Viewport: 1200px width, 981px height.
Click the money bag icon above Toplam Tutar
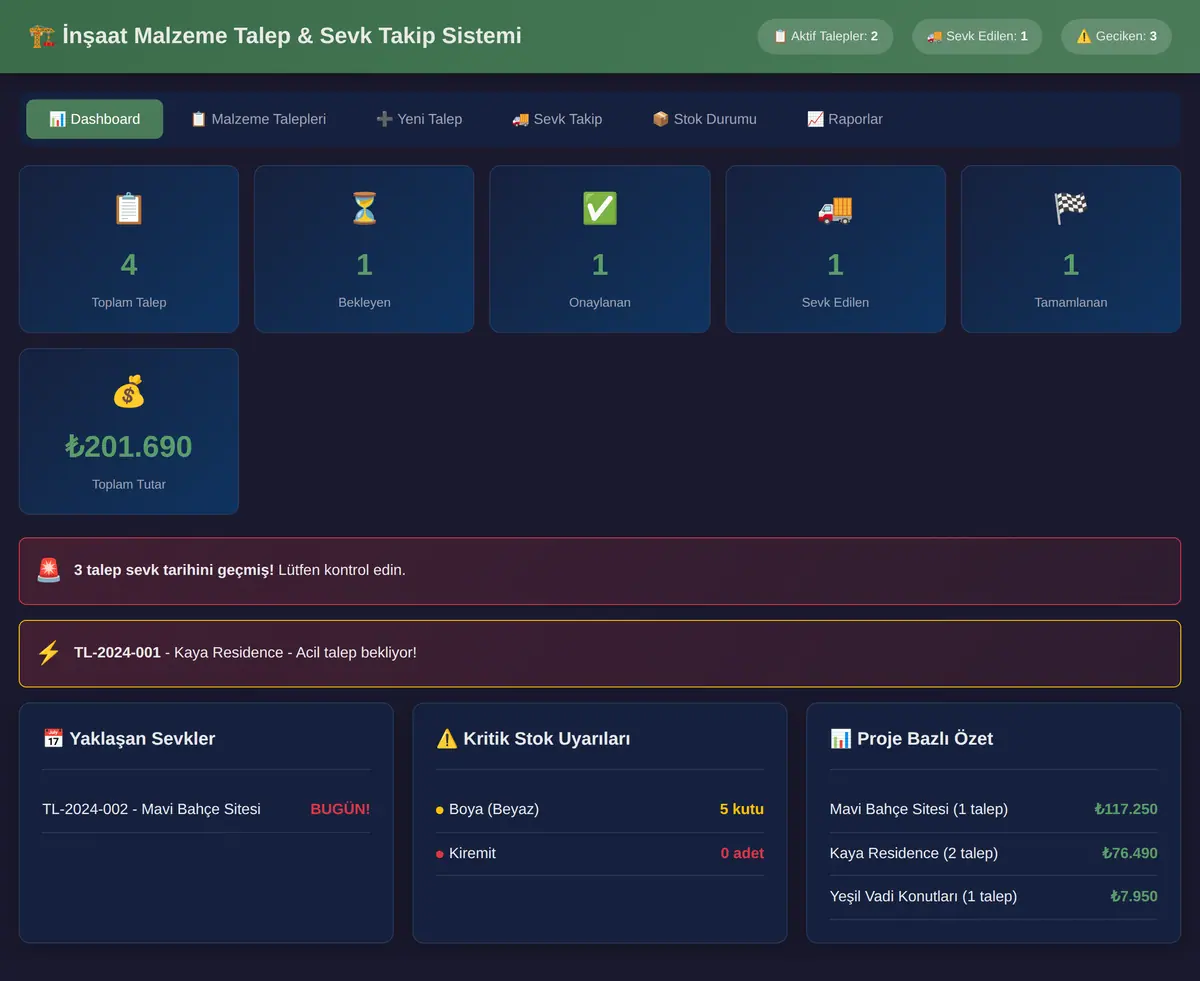click(129, 390)
